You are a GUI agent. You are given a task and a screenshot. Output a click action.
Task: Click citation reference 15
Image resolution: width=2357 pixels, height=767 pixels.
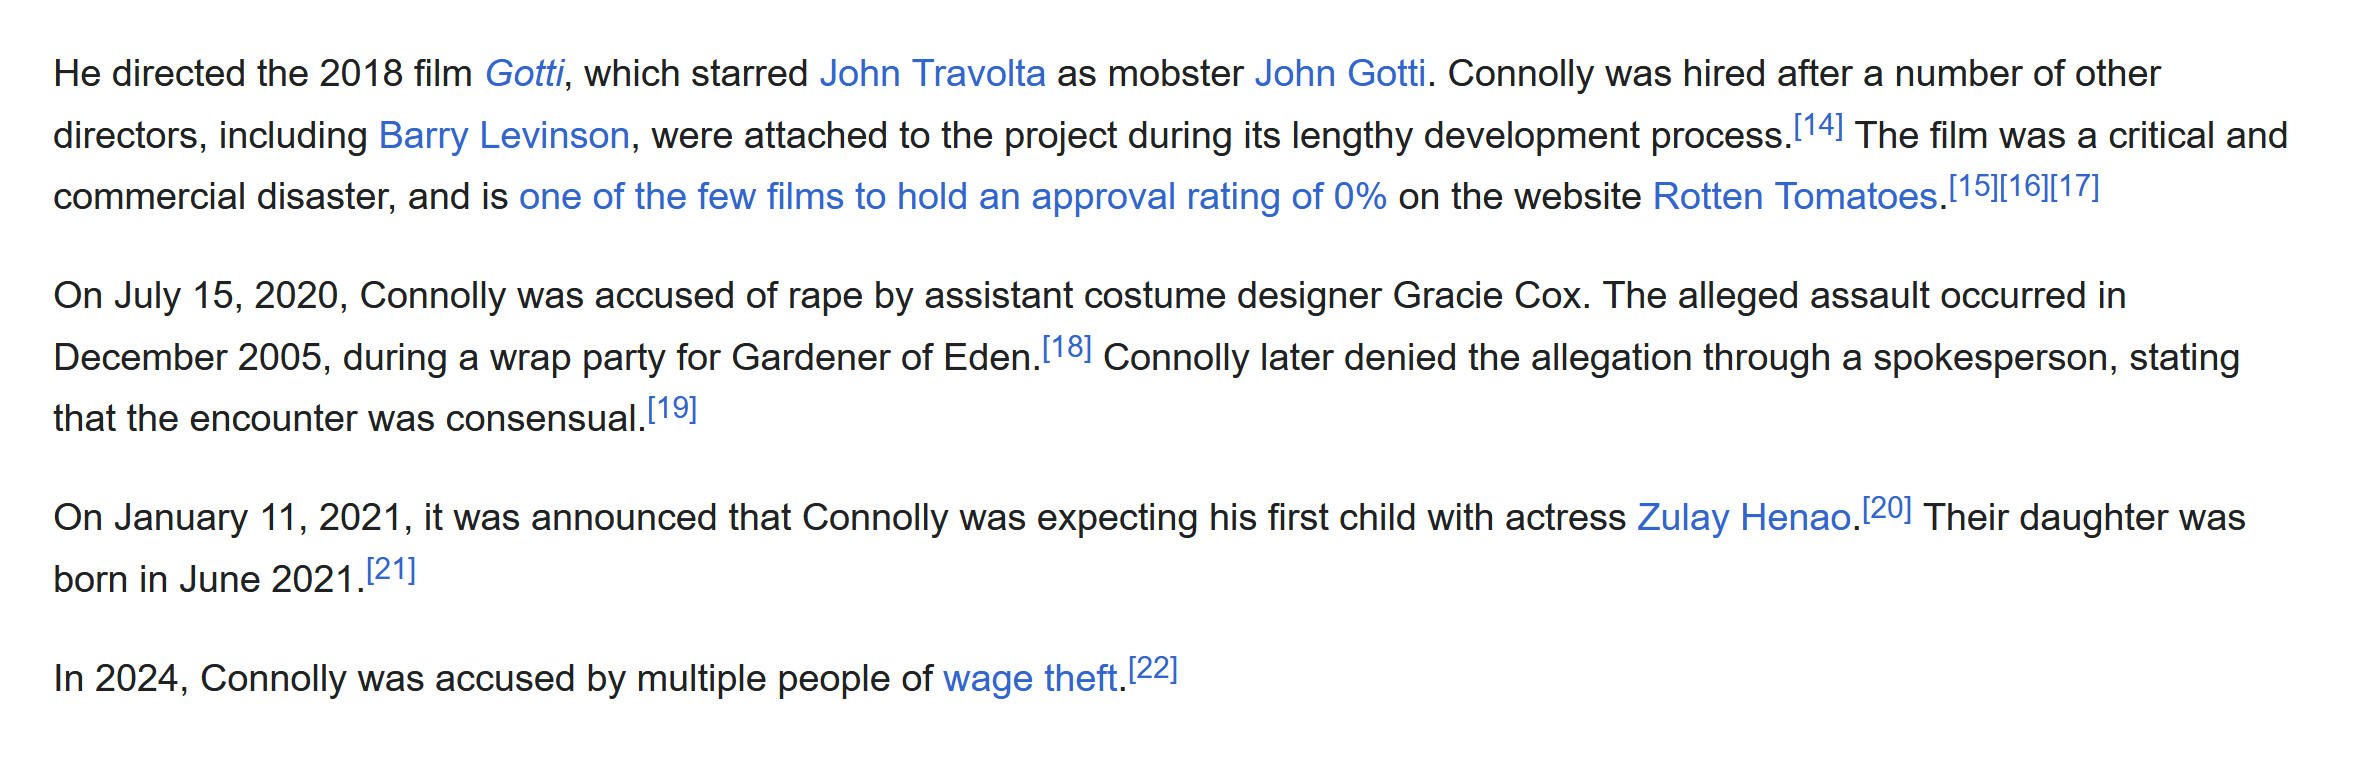[x=1973, y=187]
